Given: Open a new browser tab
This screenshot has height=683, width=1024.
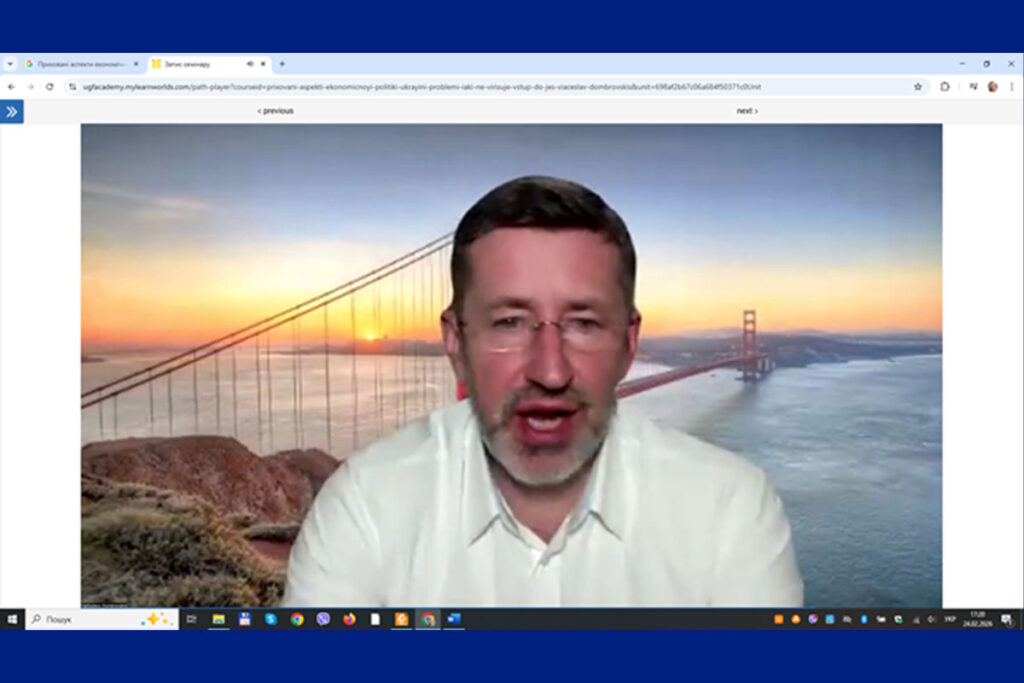Looking at the screenshot, I should point(282,64).
